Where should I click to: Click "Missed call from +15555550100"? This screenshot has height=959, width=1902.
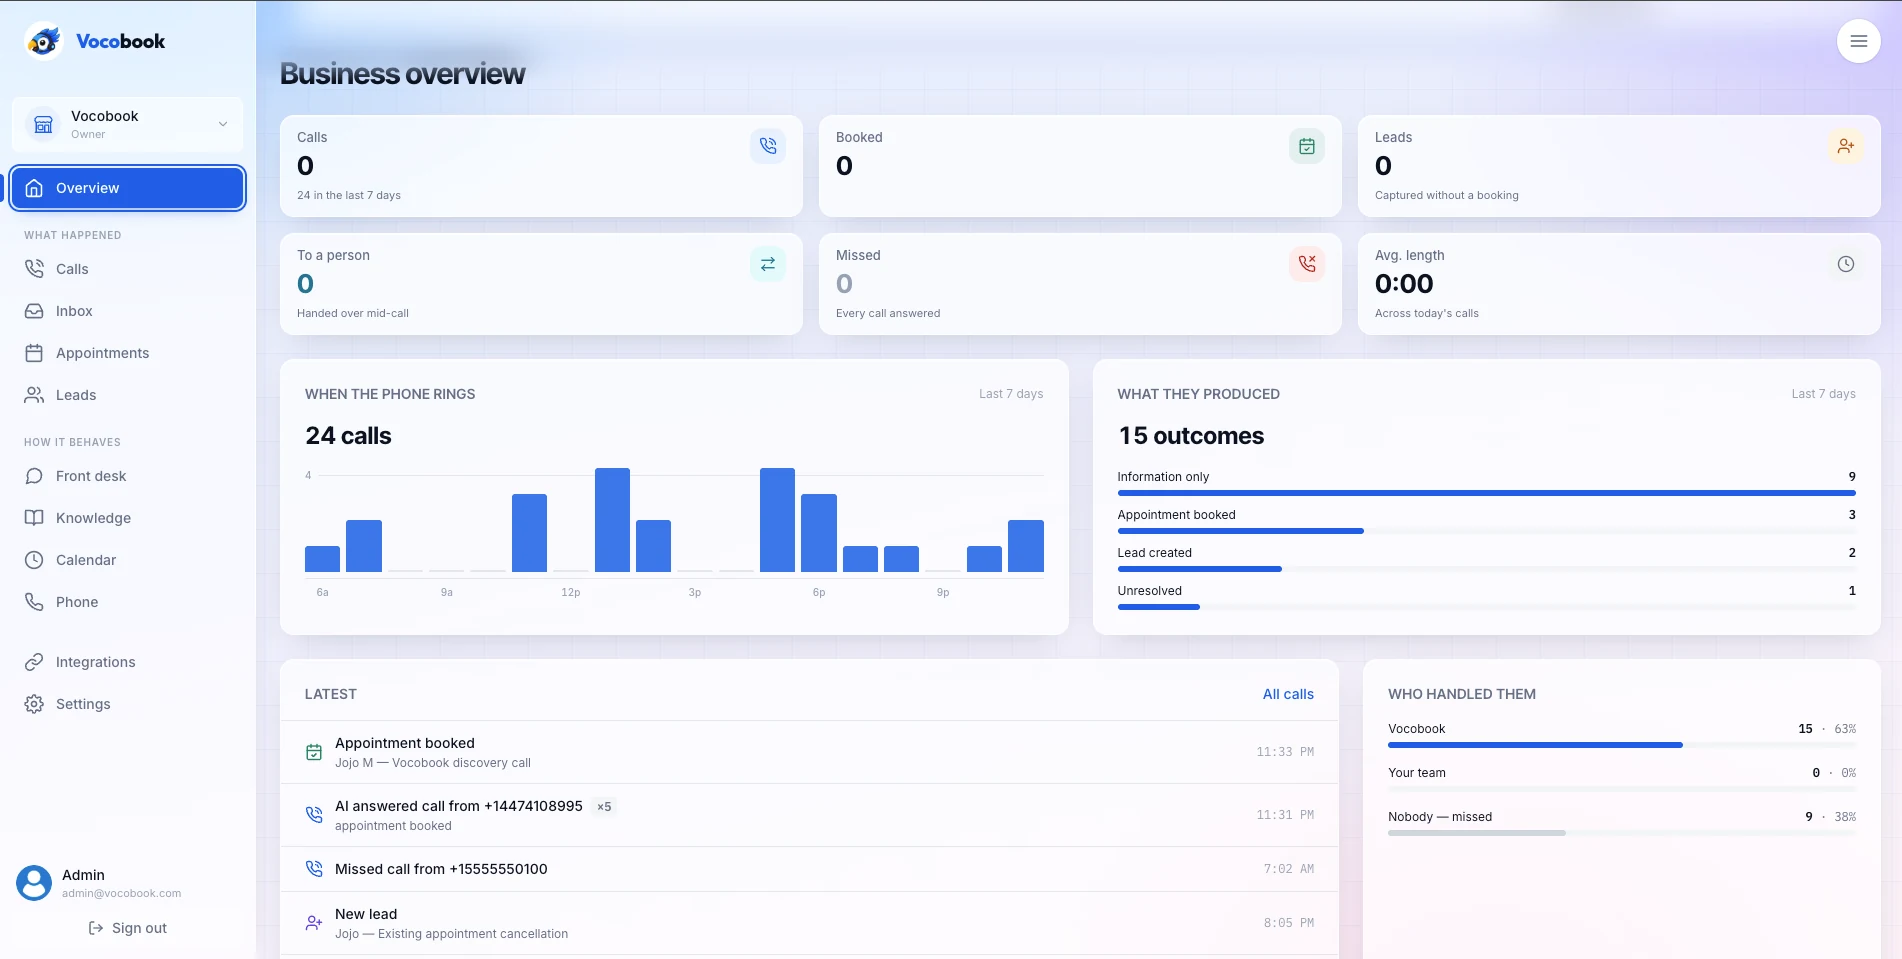click(441, 869)
